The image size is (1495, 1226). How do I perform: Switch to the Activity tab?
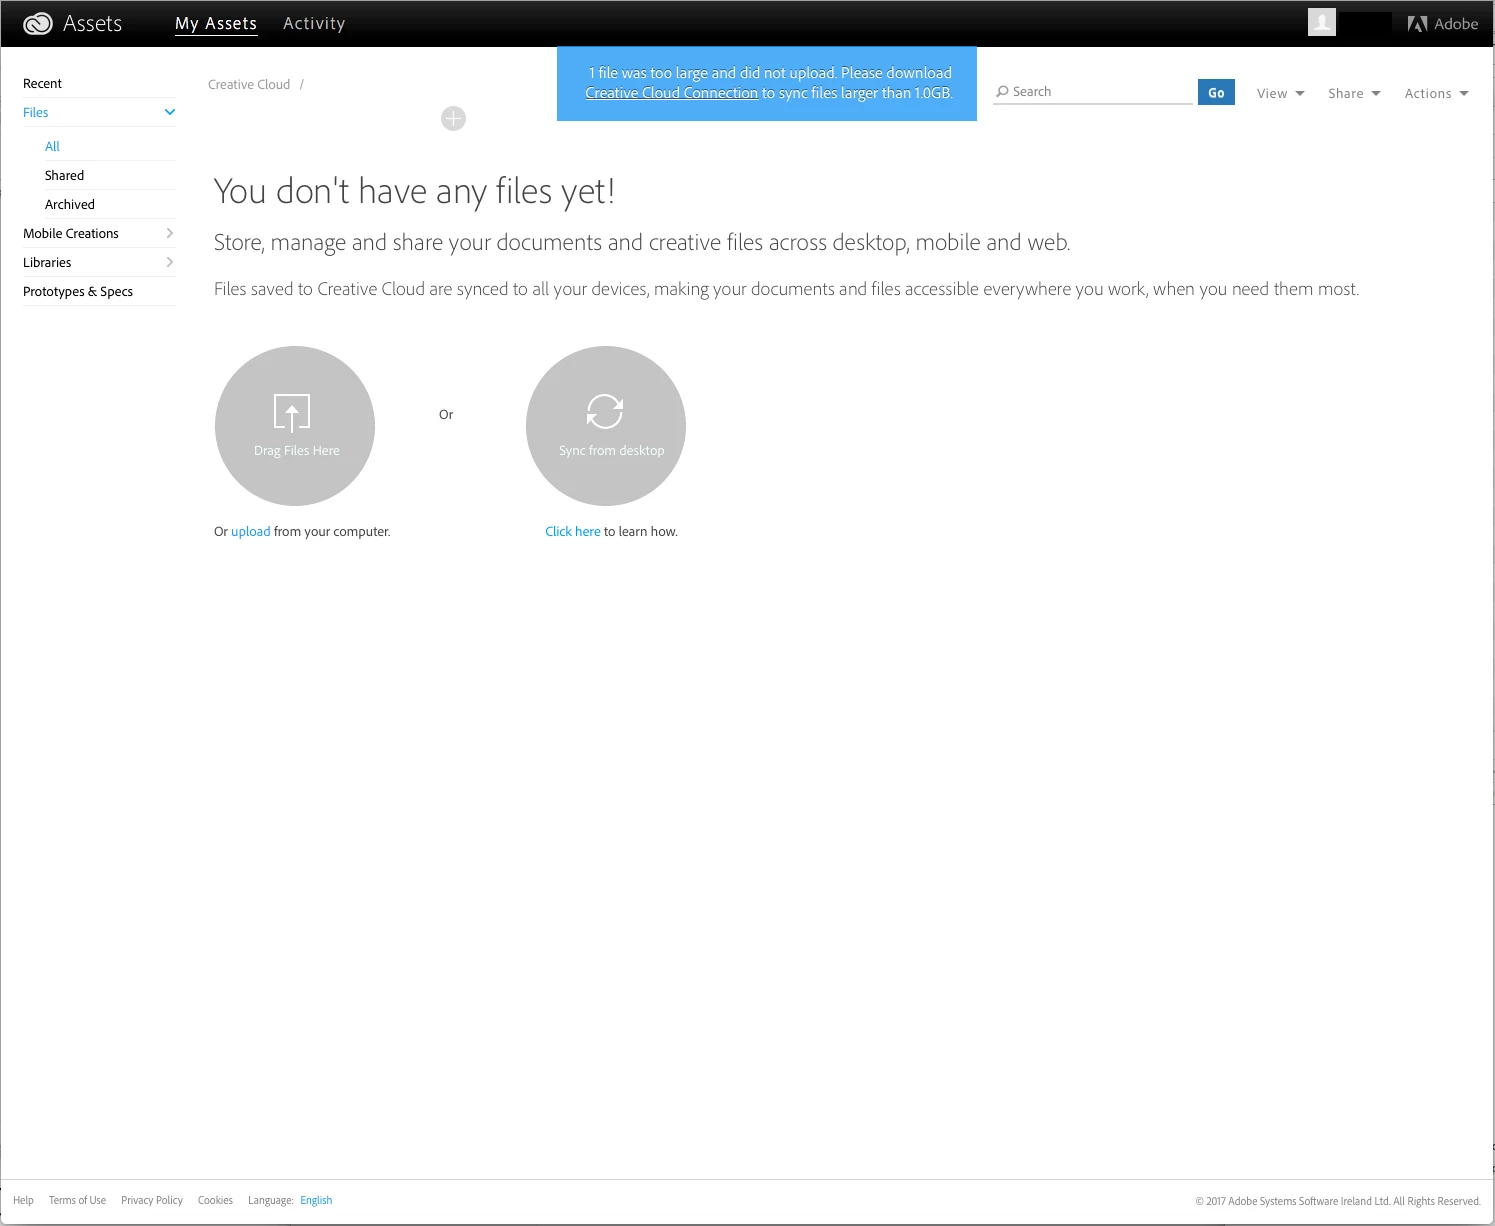pyautogui.click(x=314, y=23)
